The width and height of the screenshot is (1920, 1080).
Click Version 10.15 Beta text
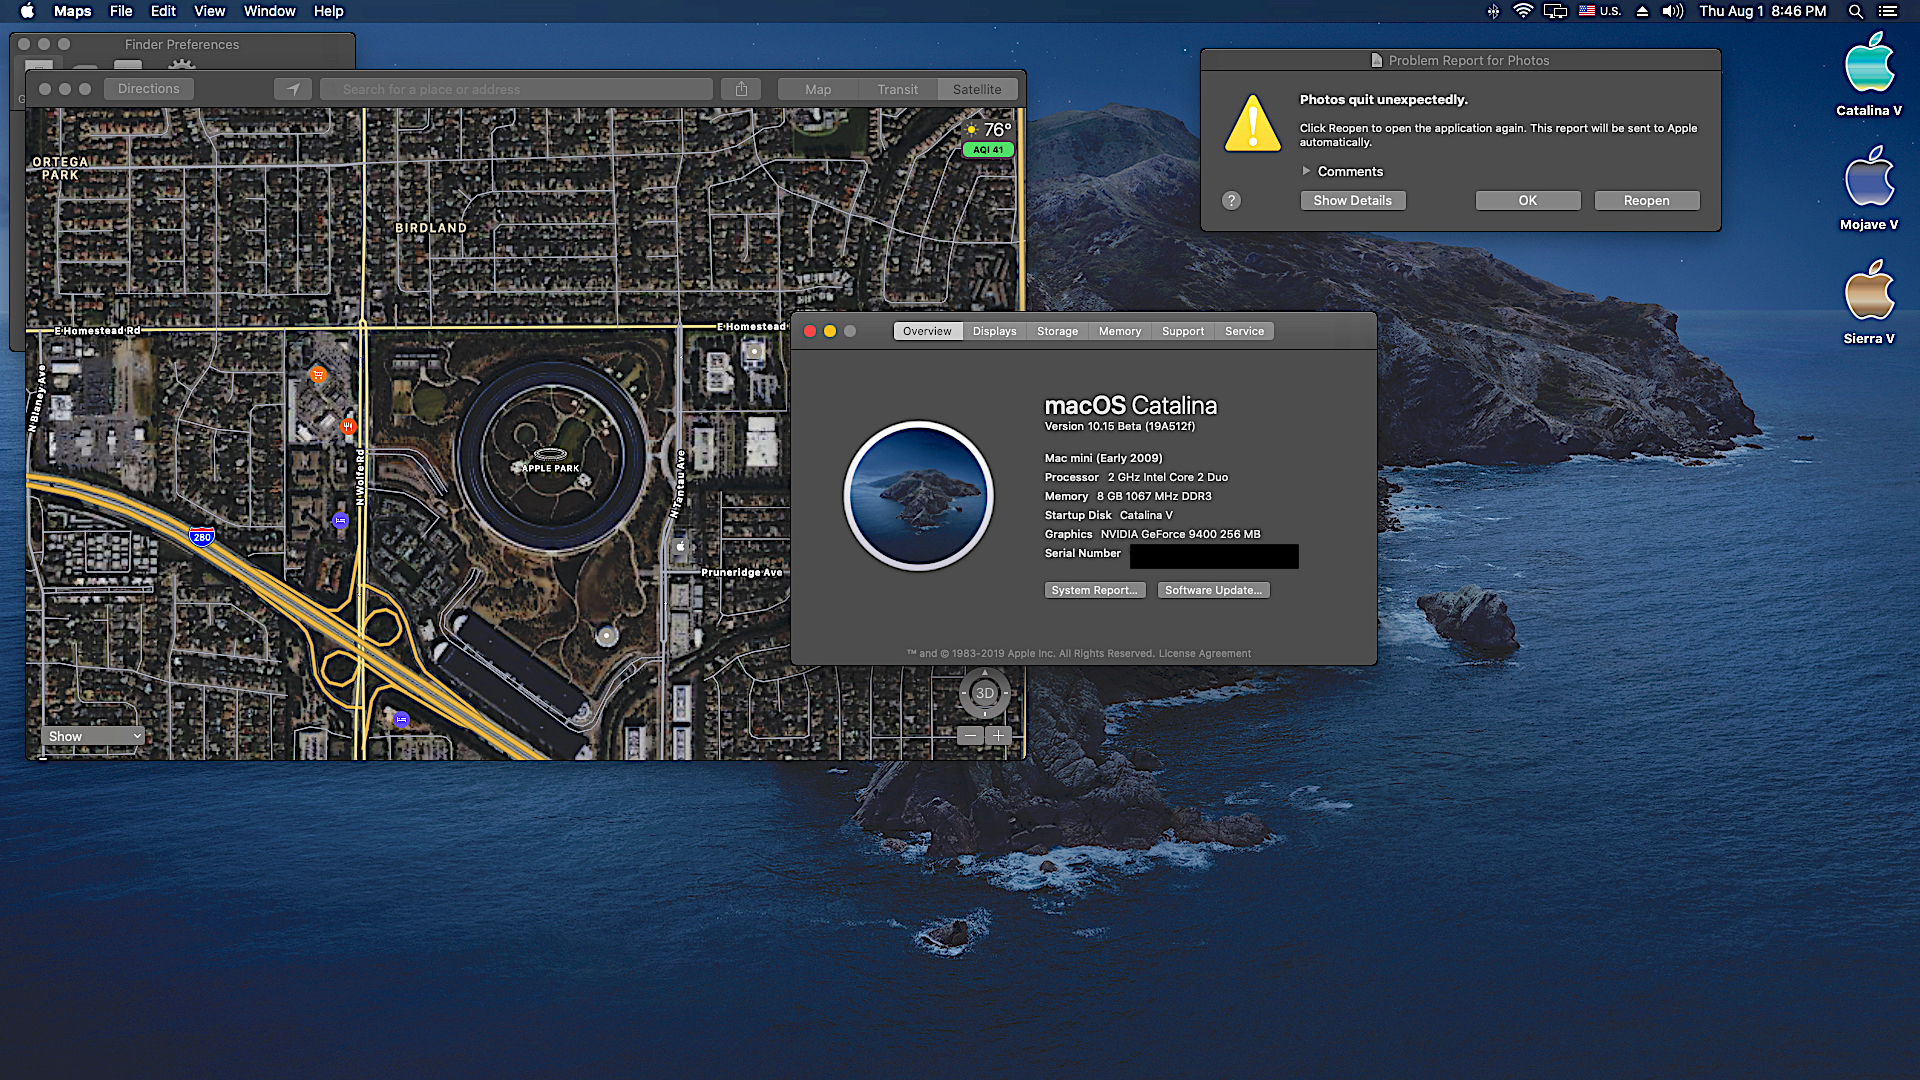[x=1119, y=426]
